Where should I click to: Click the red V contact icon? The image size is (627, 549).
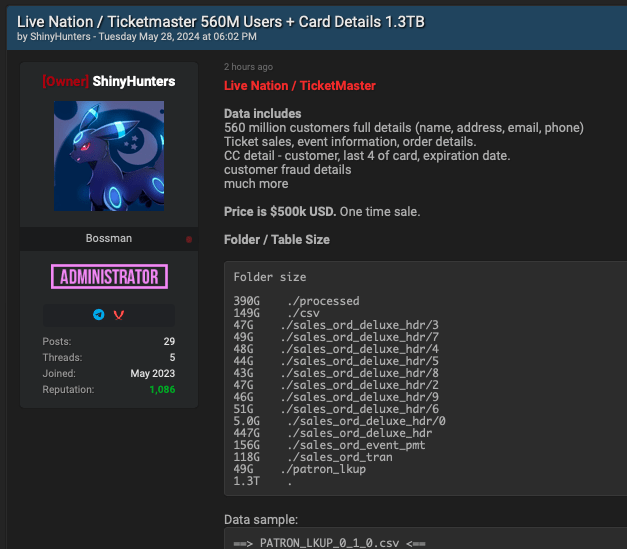click(119, 315)
